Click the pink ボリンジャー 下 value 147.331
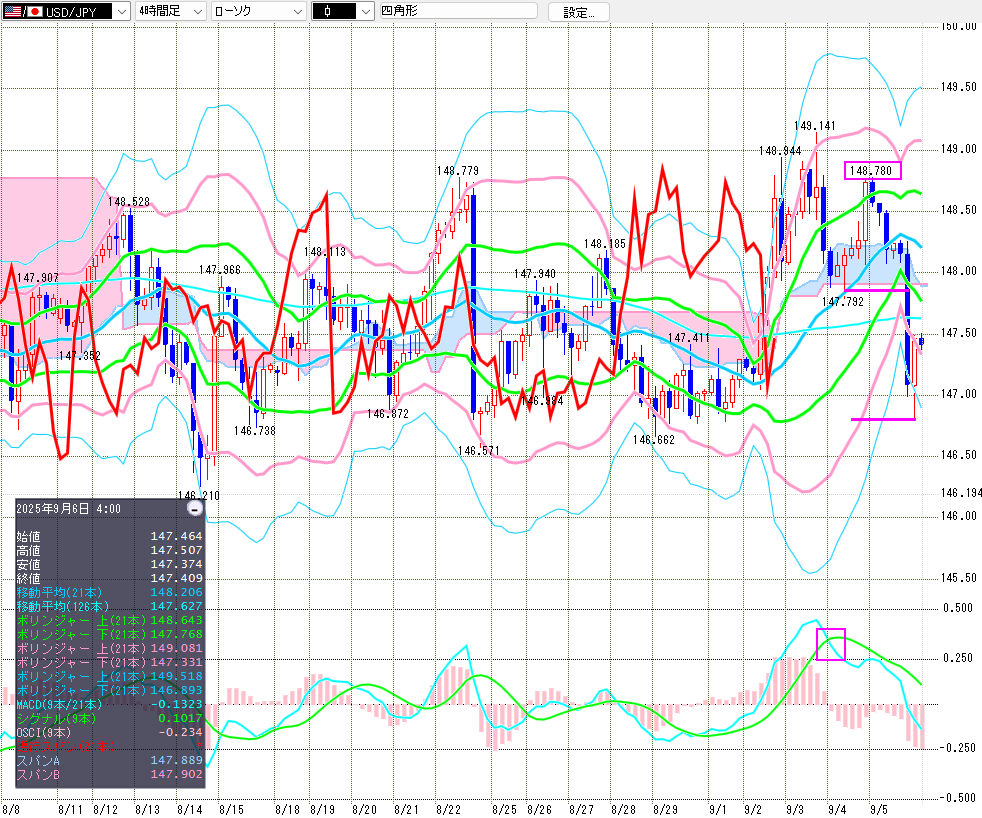 (x=176, y=662)
